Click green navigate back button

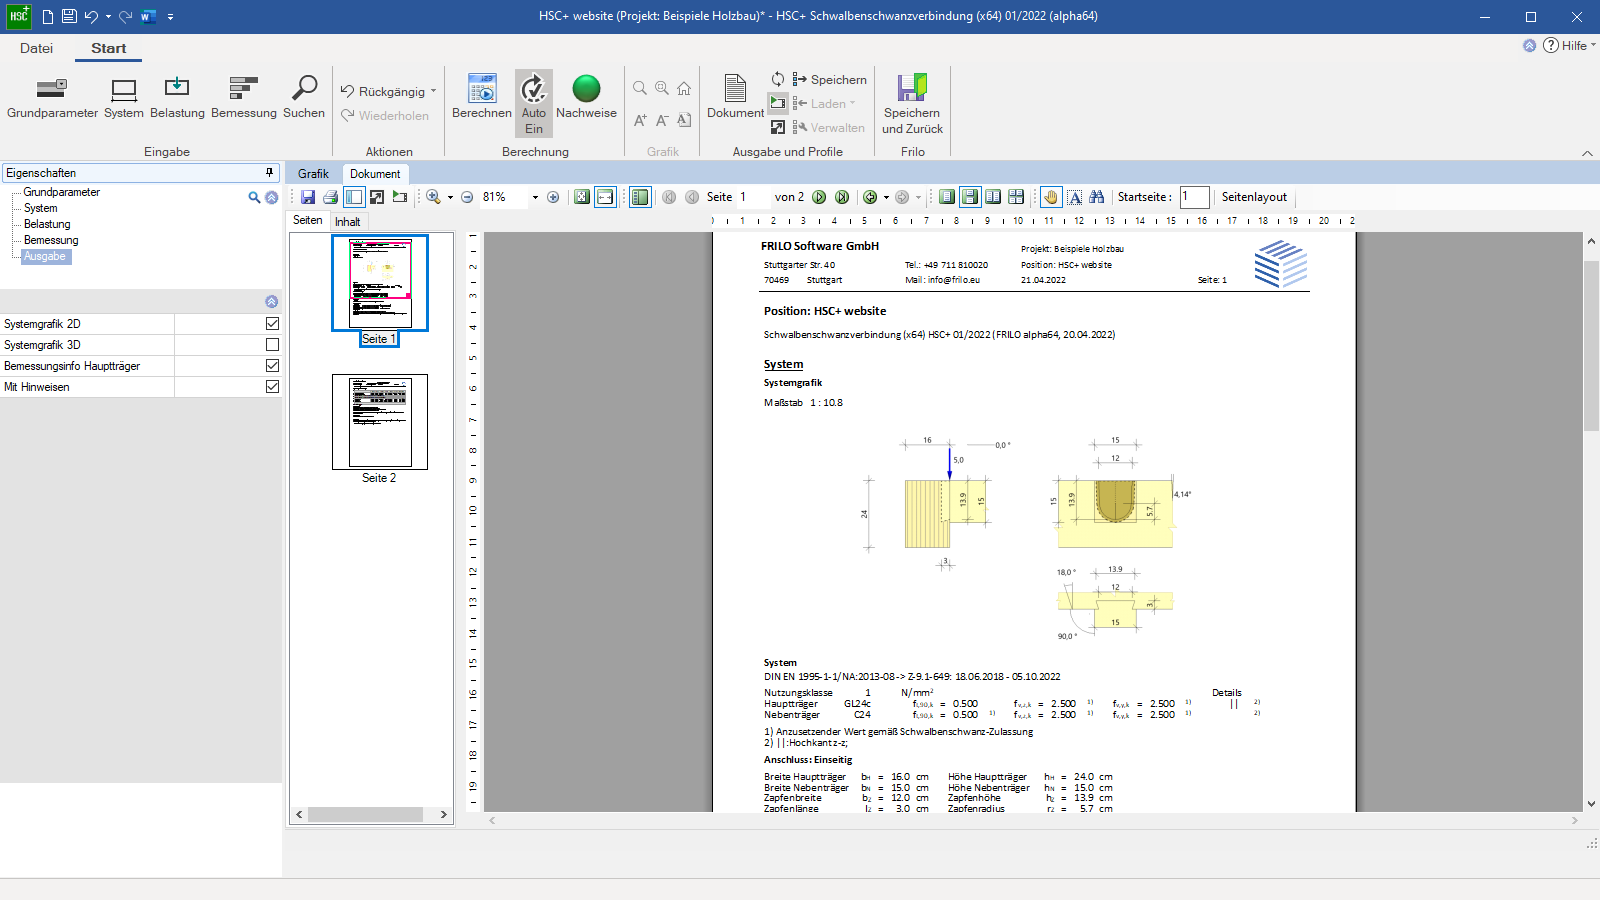point(870,197)
